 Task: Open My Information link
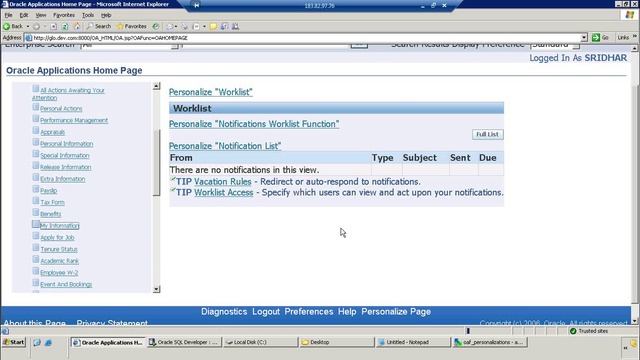click(59, 226)
